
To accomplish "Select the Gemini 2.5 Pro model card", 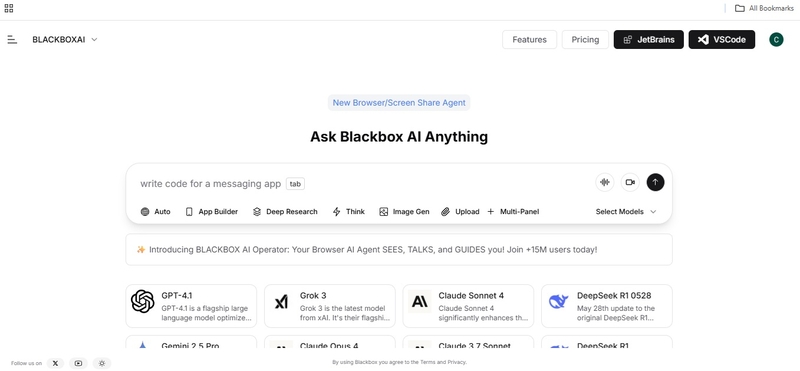I will pos(191,342).
